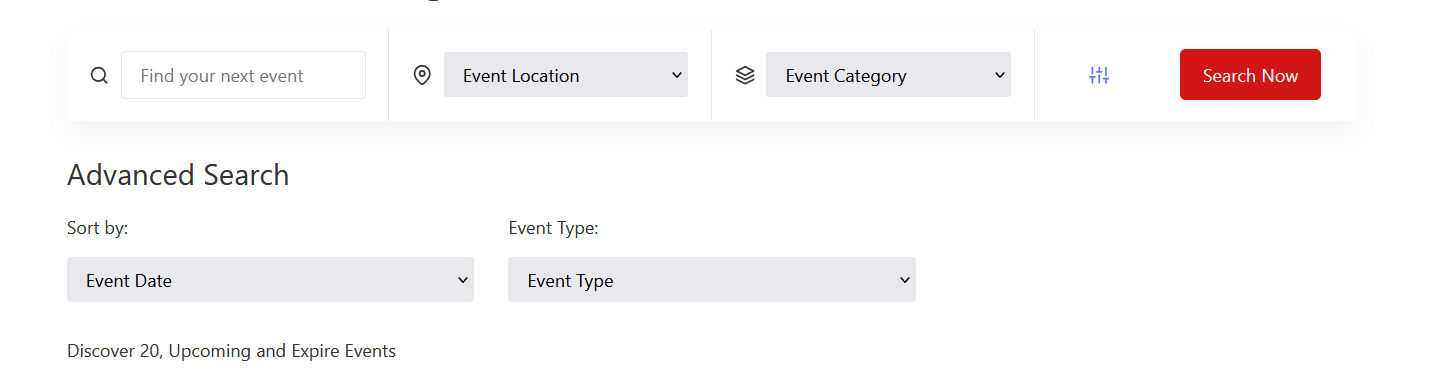Click the Advanced Search heading

click(178, 175)
